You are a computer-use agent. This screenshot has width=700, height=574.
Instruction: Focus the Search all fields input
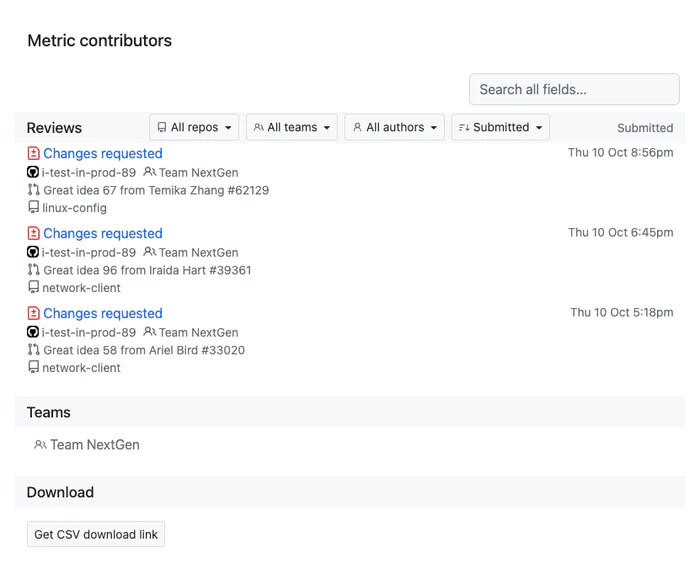[x=574, y=89]
